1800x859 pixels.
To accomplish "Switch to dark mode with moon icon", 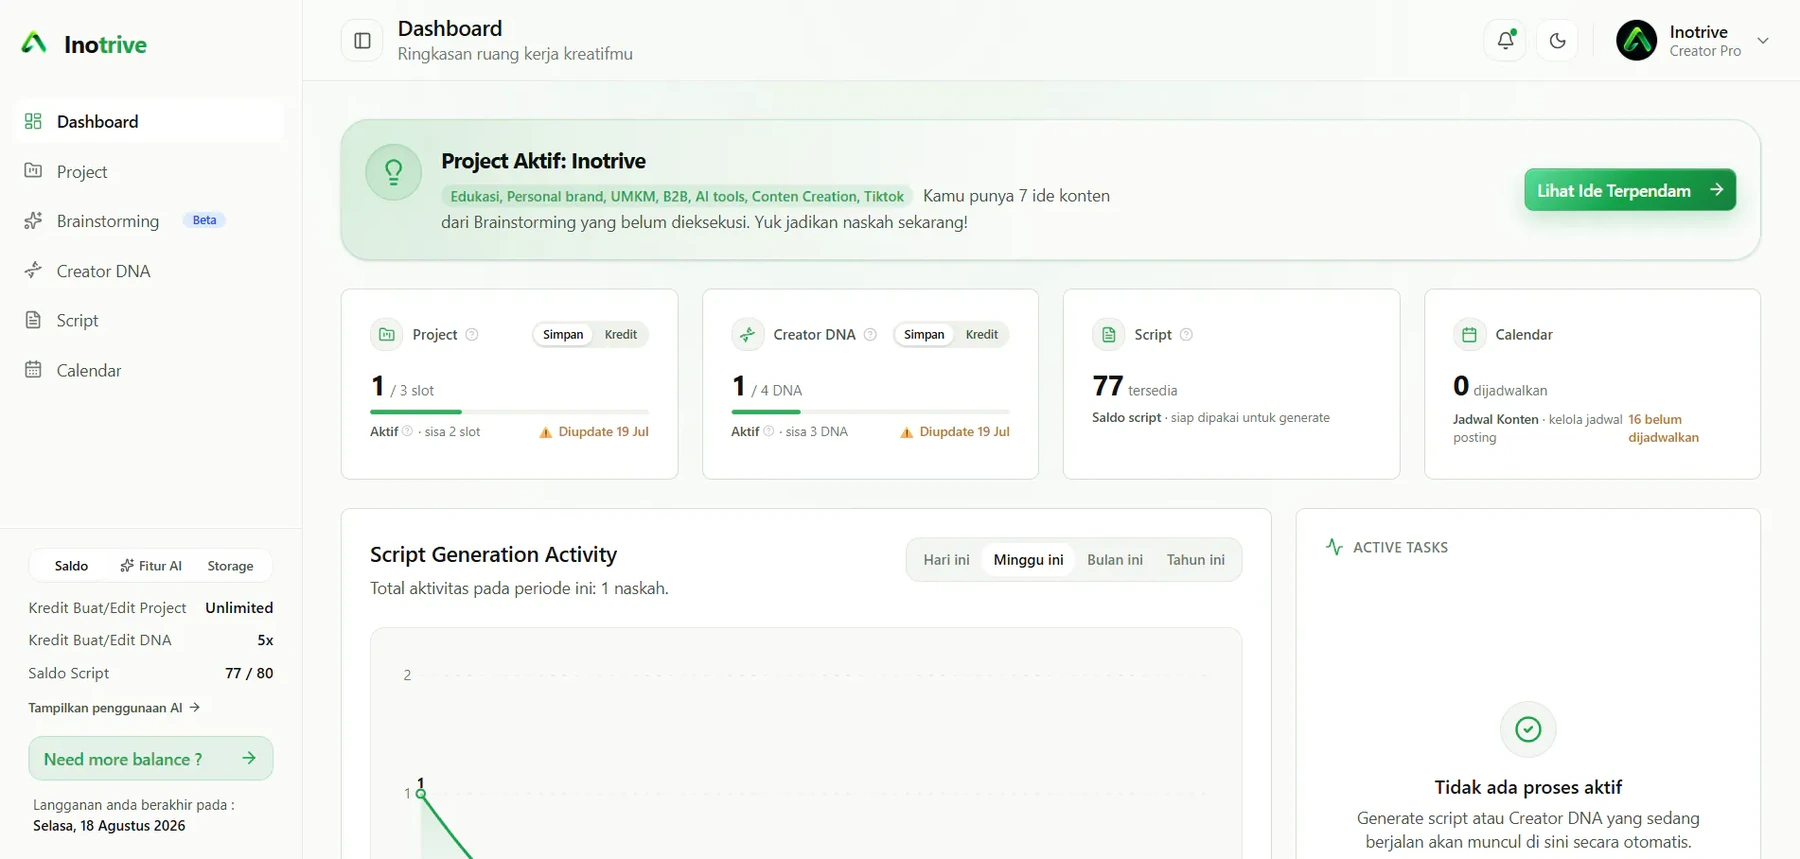I will [1557, 41].
